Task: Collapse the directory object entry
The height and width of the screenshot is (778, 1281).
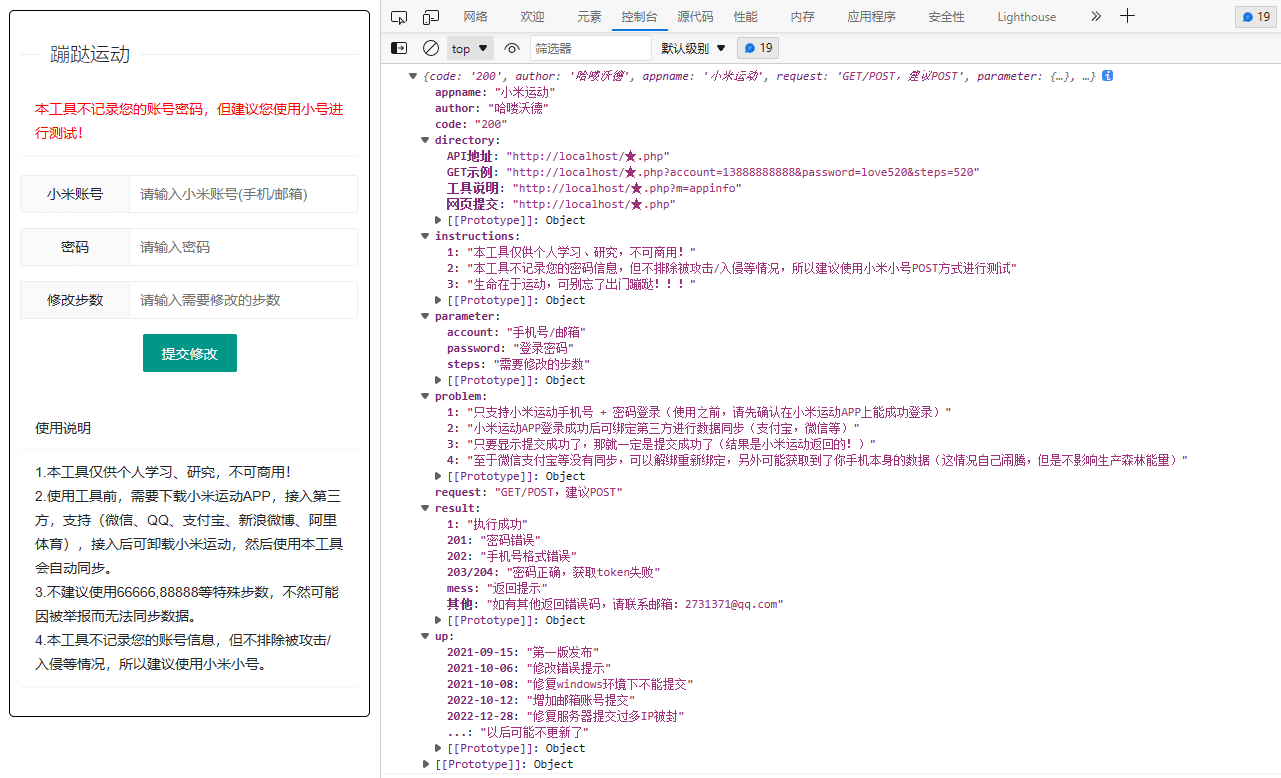Action: [424, 139]
